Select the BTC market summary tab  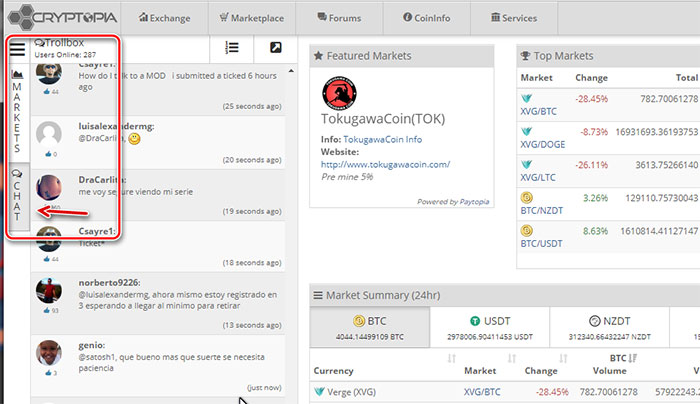coord(370,327)
